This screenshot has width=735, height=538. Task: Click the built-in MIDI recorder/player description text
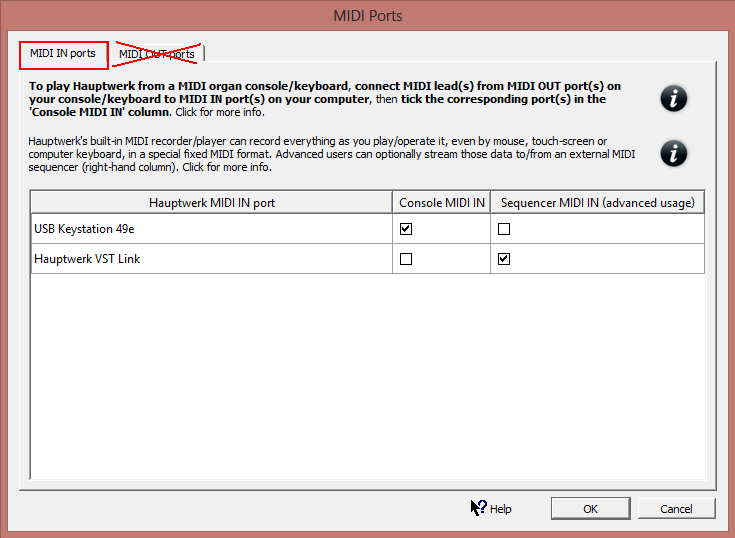[x=332, y=154]
